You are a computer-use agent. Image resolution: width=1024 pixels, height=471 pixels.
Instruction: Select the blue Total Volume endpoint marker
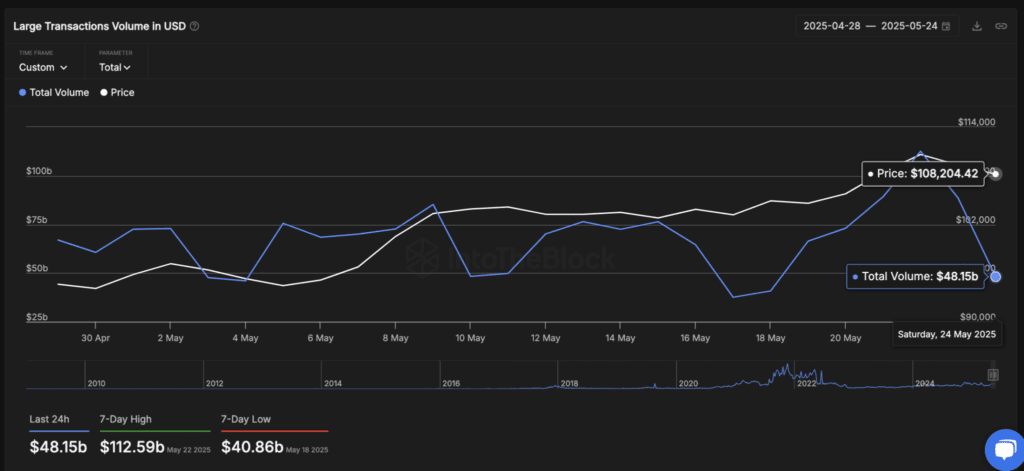click(995, 276)
